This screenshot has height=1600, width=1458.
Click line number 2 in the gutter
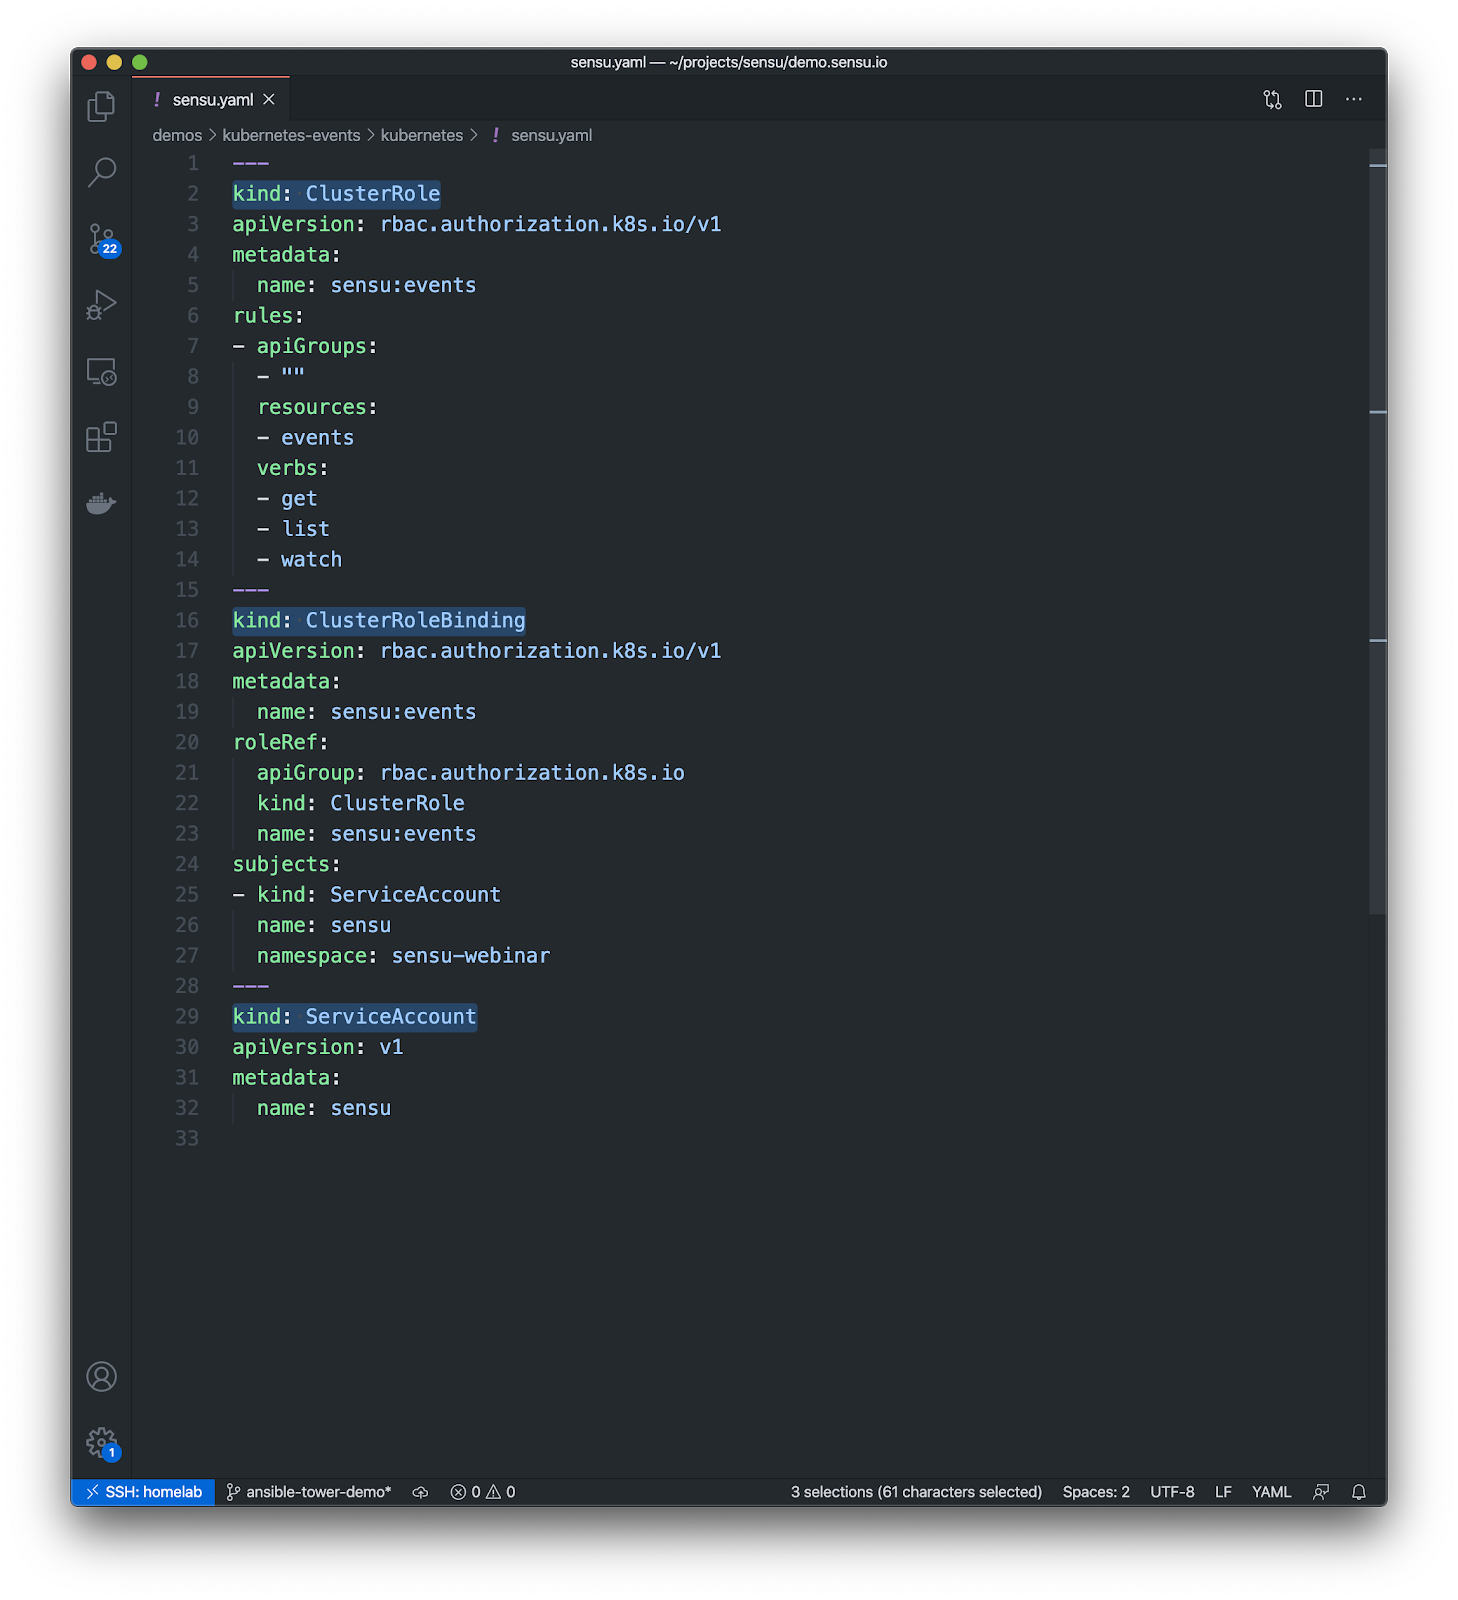[x=193, y=194]
